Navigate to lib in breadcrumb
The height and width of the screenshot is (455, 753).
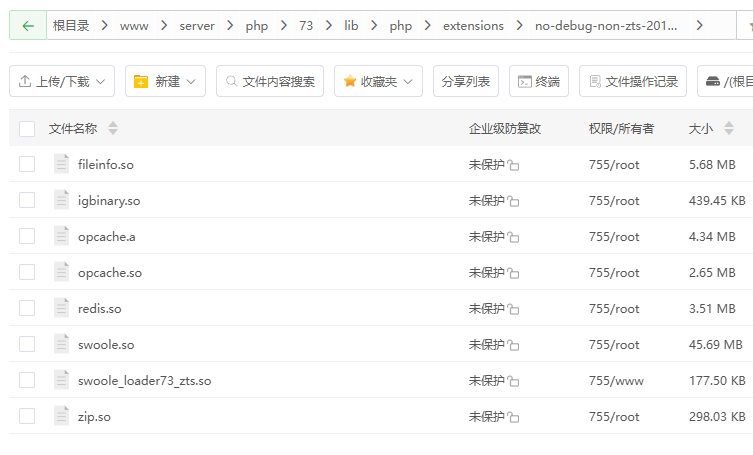pyautogui.click(x=351, y=25)
